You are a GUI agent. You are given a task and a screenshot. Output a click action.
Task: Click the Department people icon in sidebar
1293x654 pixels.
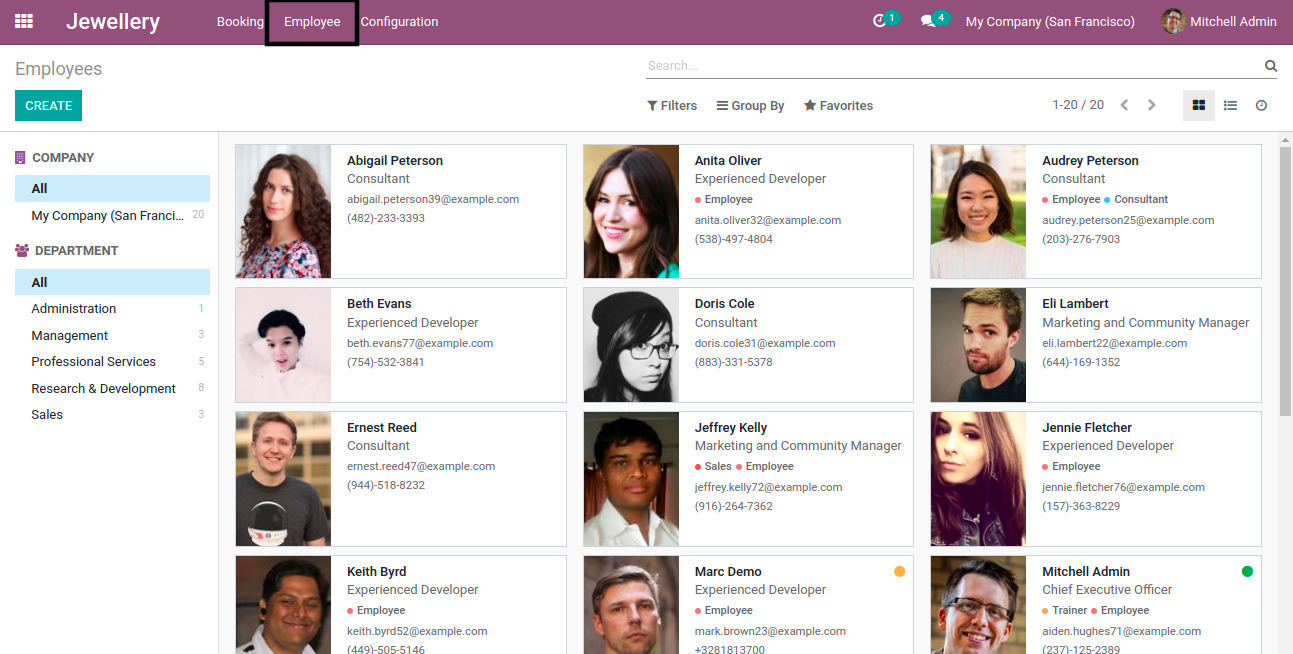[22, 251]
